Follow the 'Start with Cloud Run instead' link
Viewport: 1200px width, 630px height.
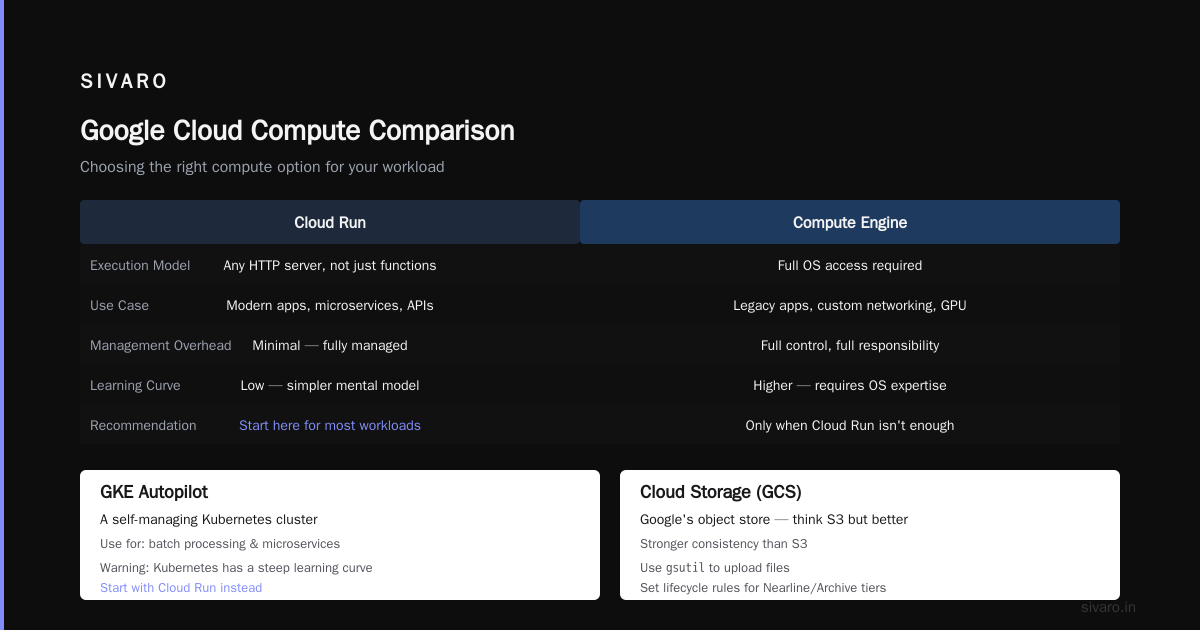pyautogui.click(x=181, y=588)
